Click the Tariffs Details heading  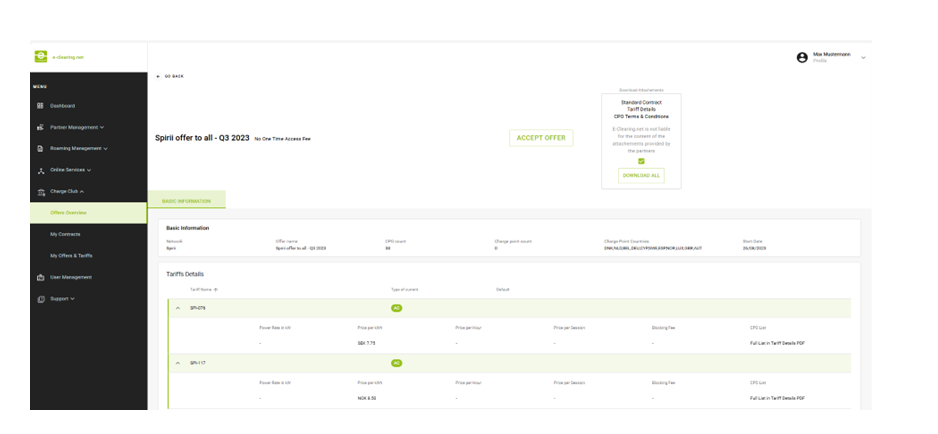pos(185,274)
